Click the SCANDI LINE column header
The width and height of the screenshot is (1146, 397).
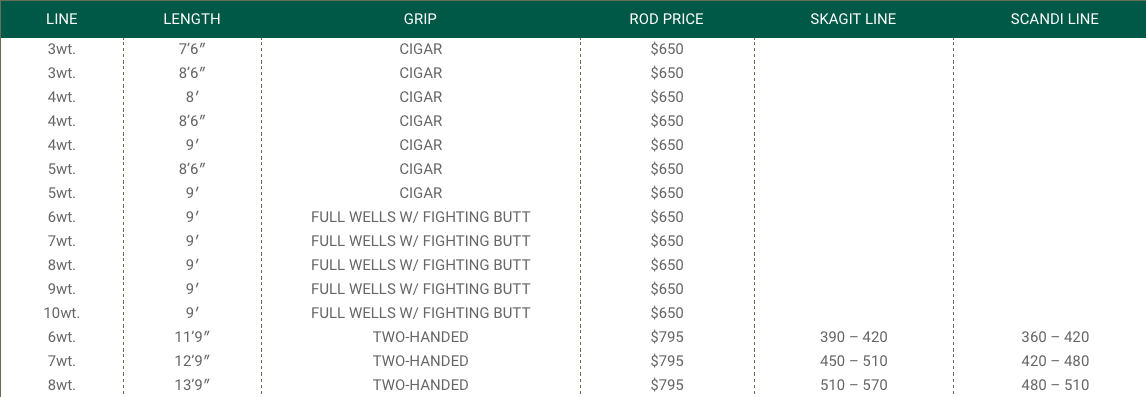click(1055, 20)
